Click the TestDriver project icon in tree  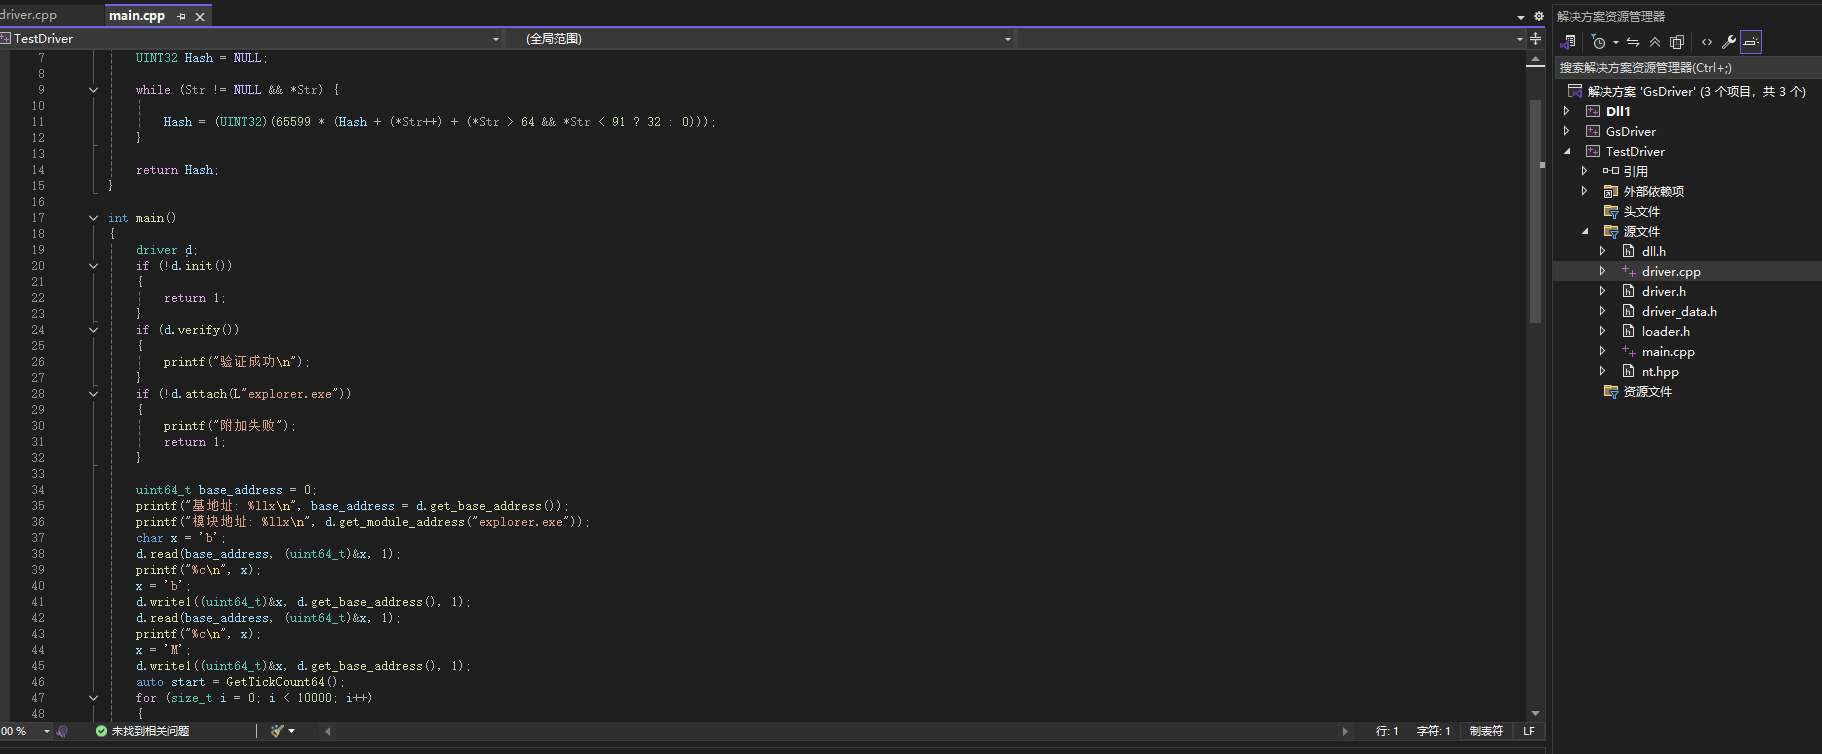1593,151
